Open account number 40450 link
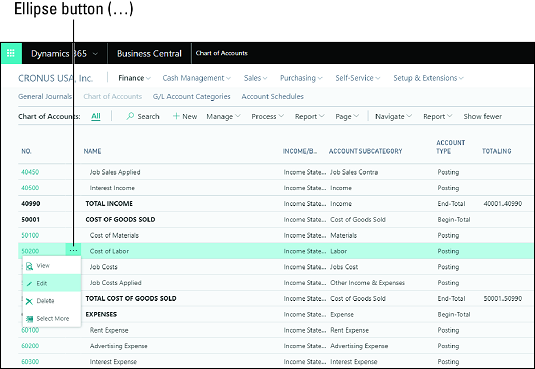 coord(30,172)
